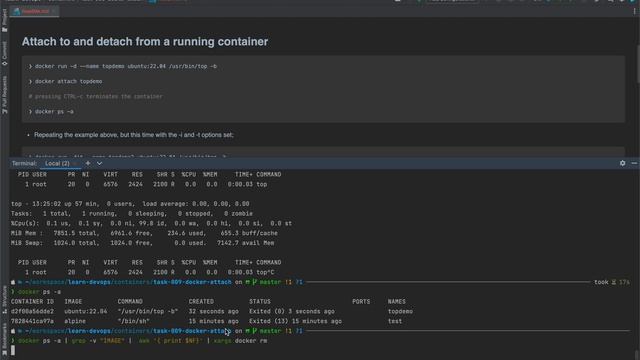Open editor tabs more options menu
Image resolution: width=640 pixels, height=360 pixels.
click(635, 11)
